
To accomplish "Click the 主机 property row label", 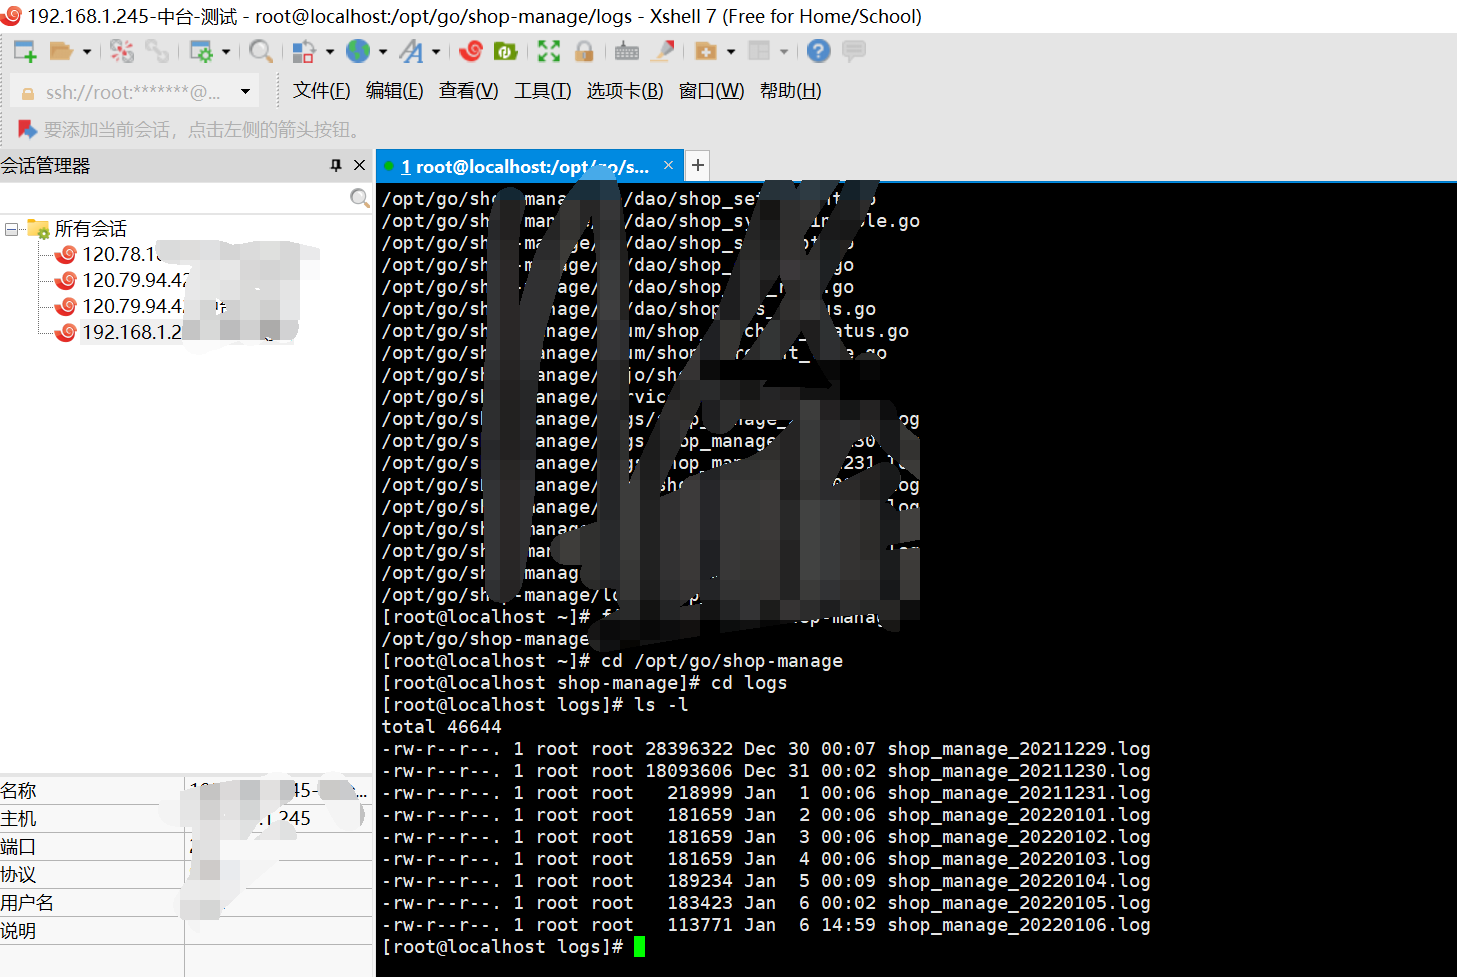I will (x=18, y=819).
